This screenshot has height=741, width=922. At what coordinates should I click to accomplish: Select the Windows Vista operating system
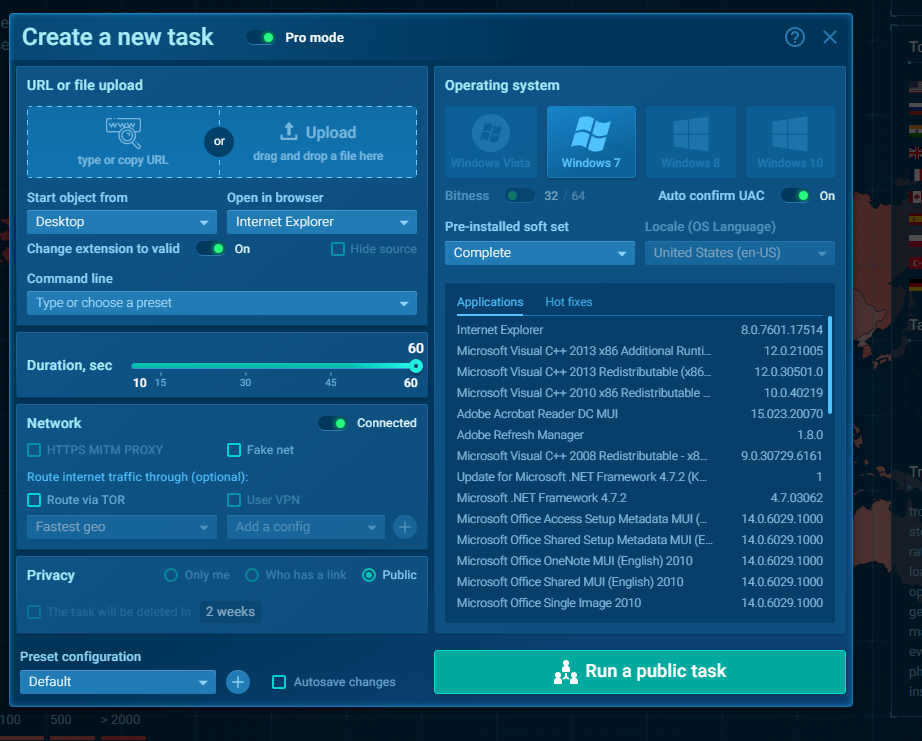(x=491, y=142)
